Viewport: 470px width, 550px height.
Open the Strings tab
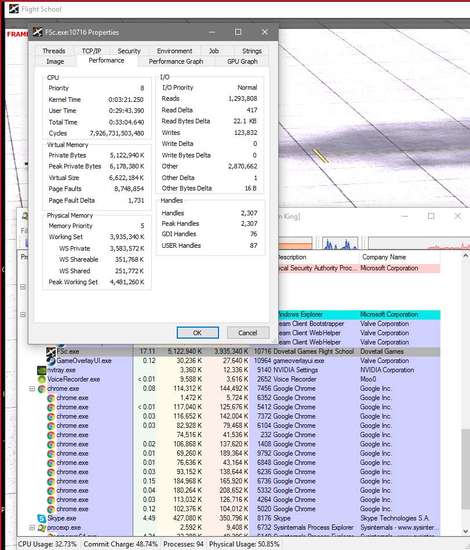[252, 51]
